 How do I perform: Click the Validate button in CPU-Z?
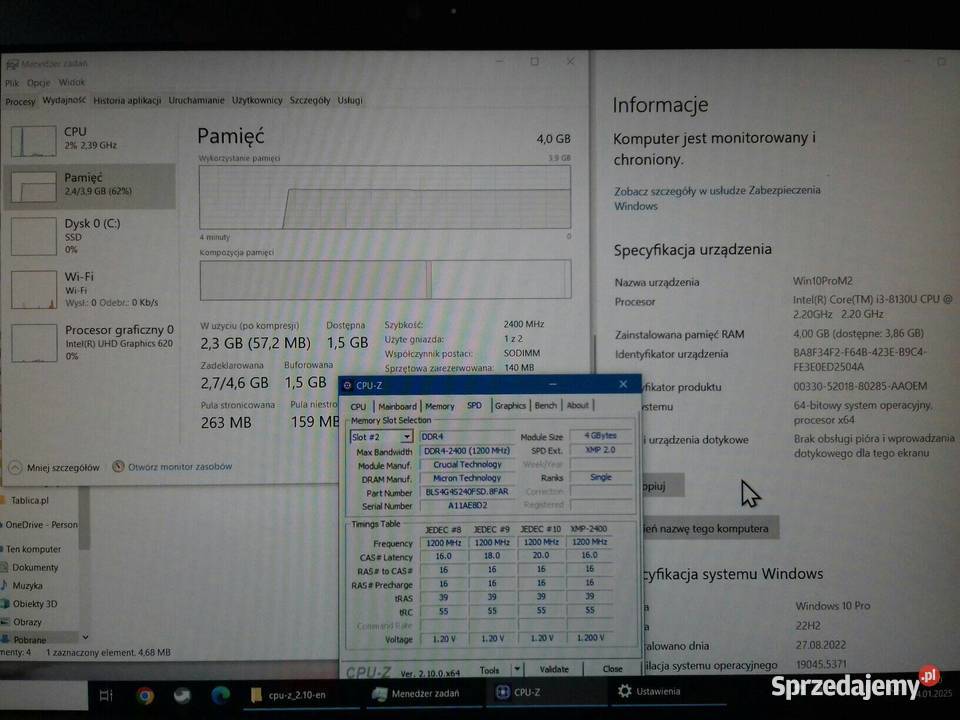[554, 669]
